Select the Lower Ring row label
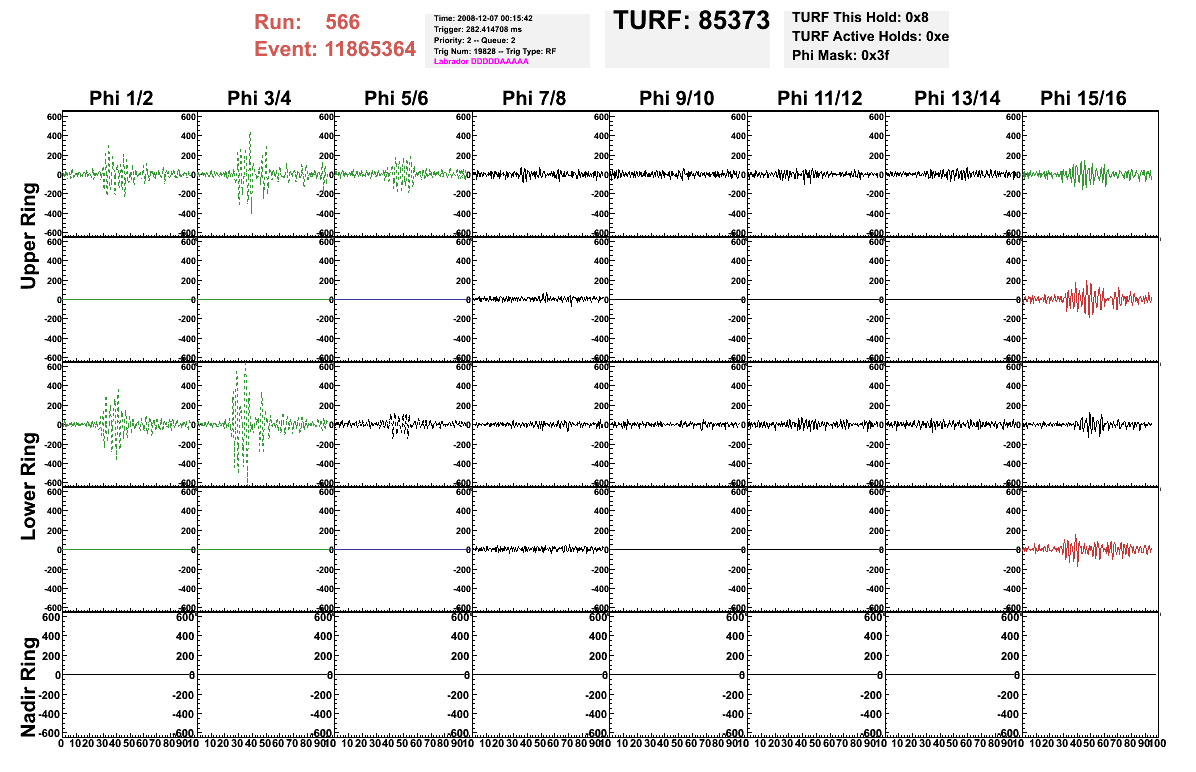This screenshot has height=772, width=1196. [28, 487]
